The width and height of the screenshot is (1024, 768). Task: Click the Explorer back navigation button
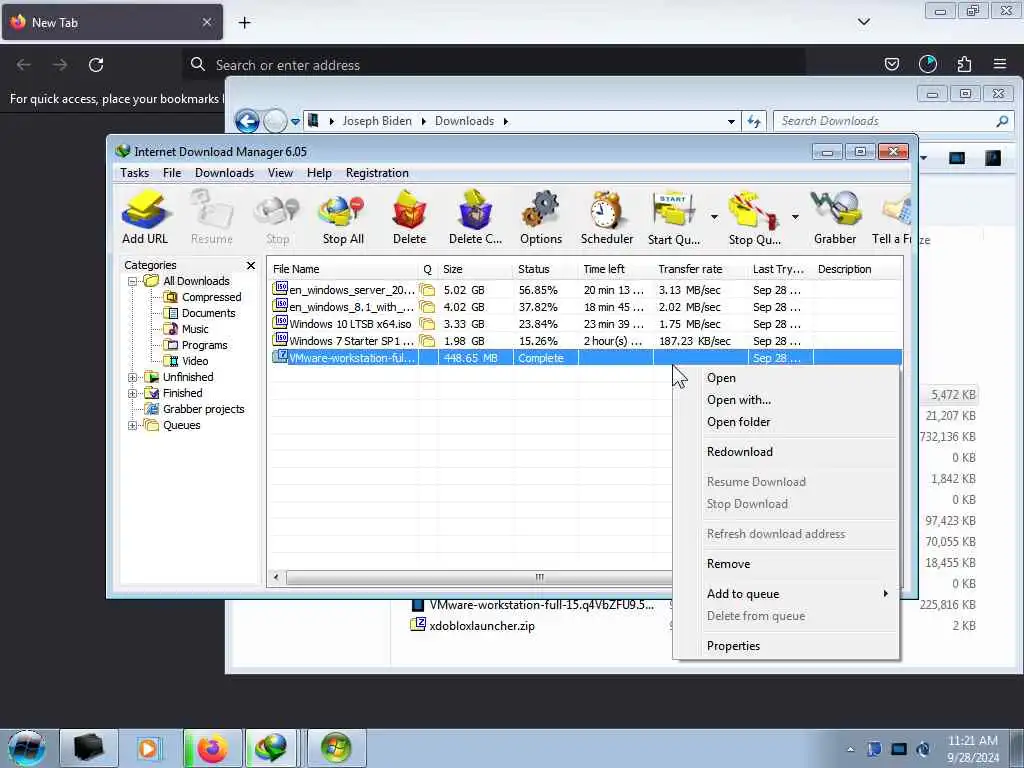coord(247,121)
